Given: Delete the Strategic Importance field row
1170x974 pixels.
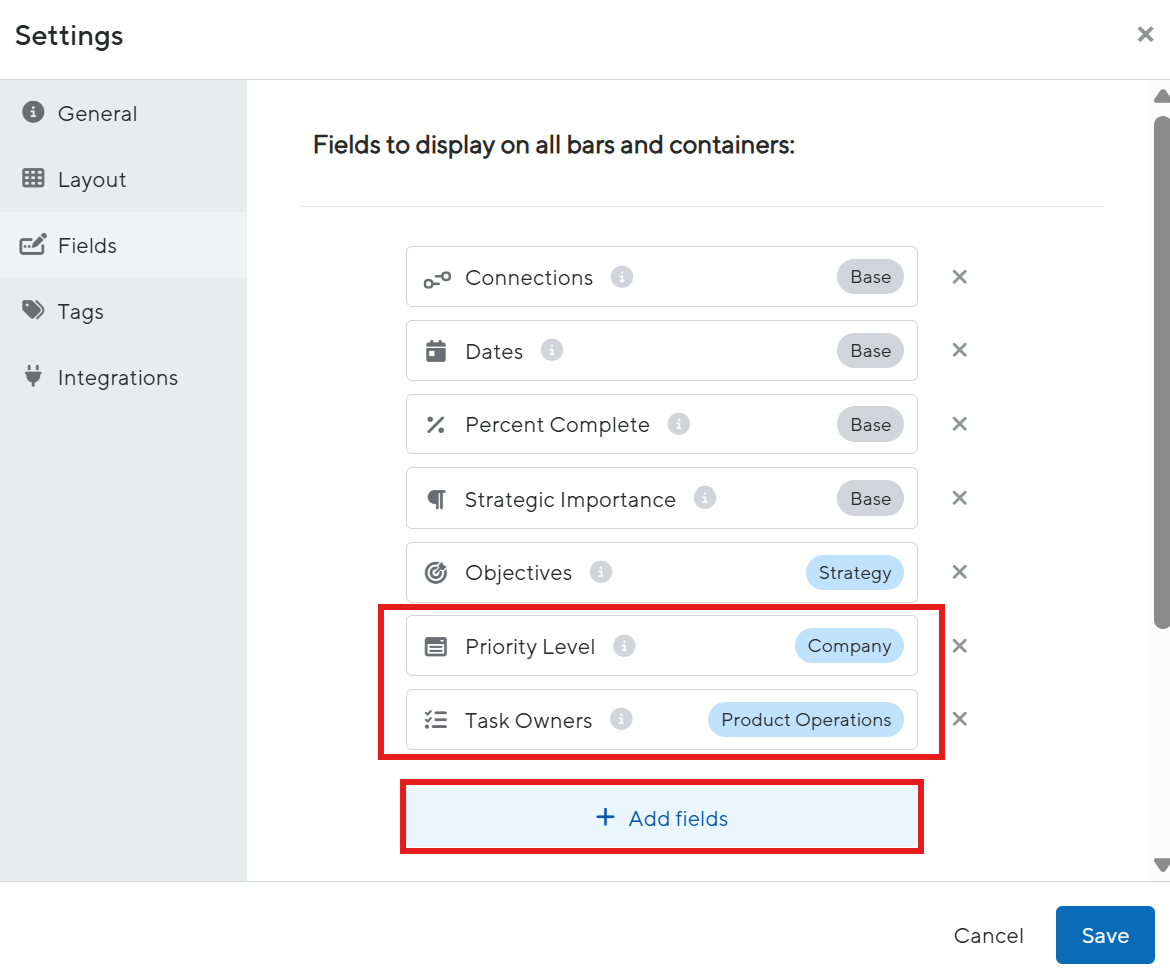Looking at the screenshot, I should [x=959, y=498].
